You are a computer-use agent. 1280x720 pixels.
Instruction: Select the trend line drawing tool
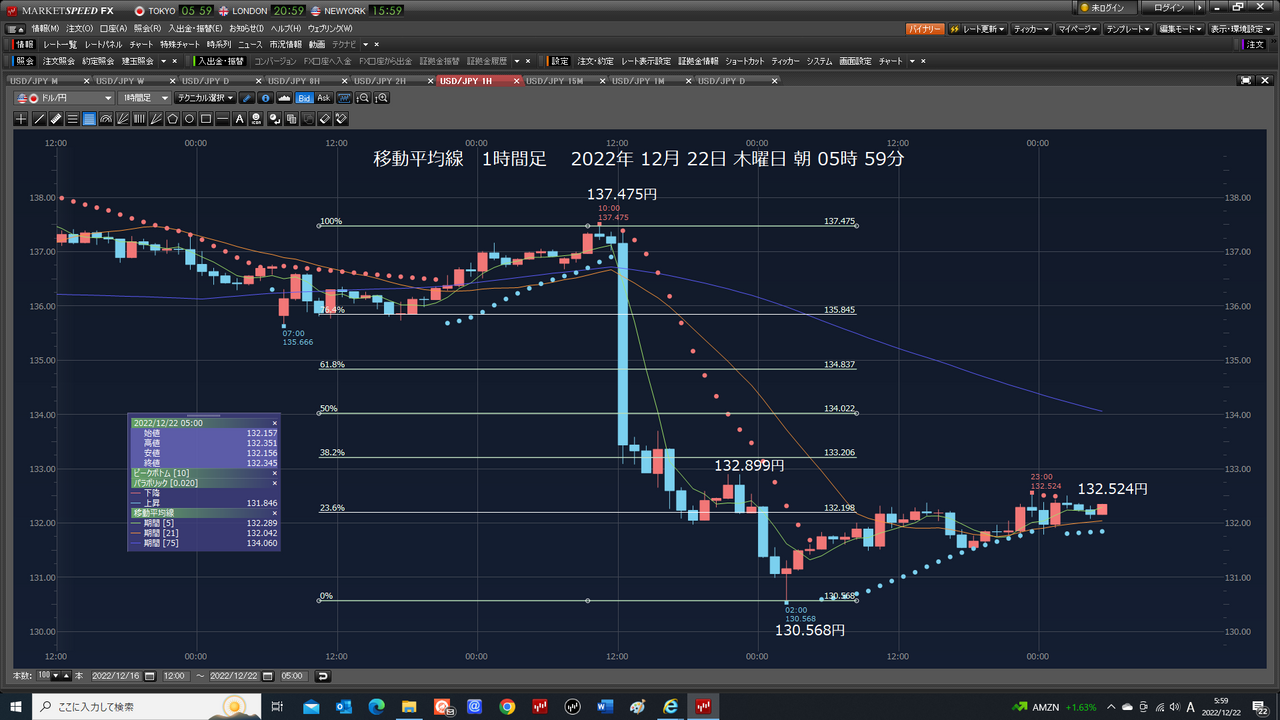[x=39, y=119]
